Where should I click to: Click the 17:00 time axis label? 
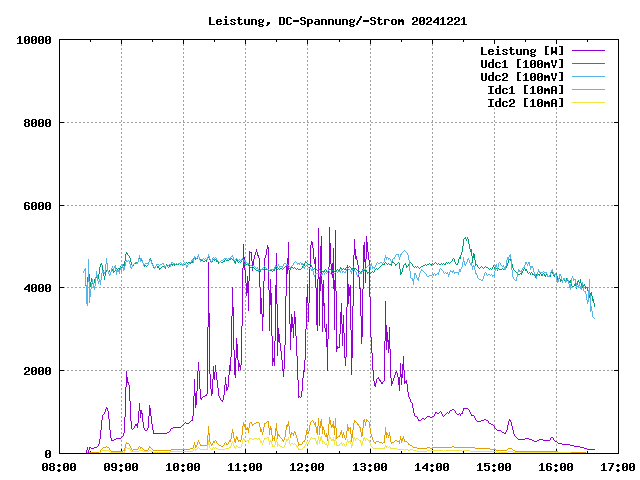click(x=618, y=467)
